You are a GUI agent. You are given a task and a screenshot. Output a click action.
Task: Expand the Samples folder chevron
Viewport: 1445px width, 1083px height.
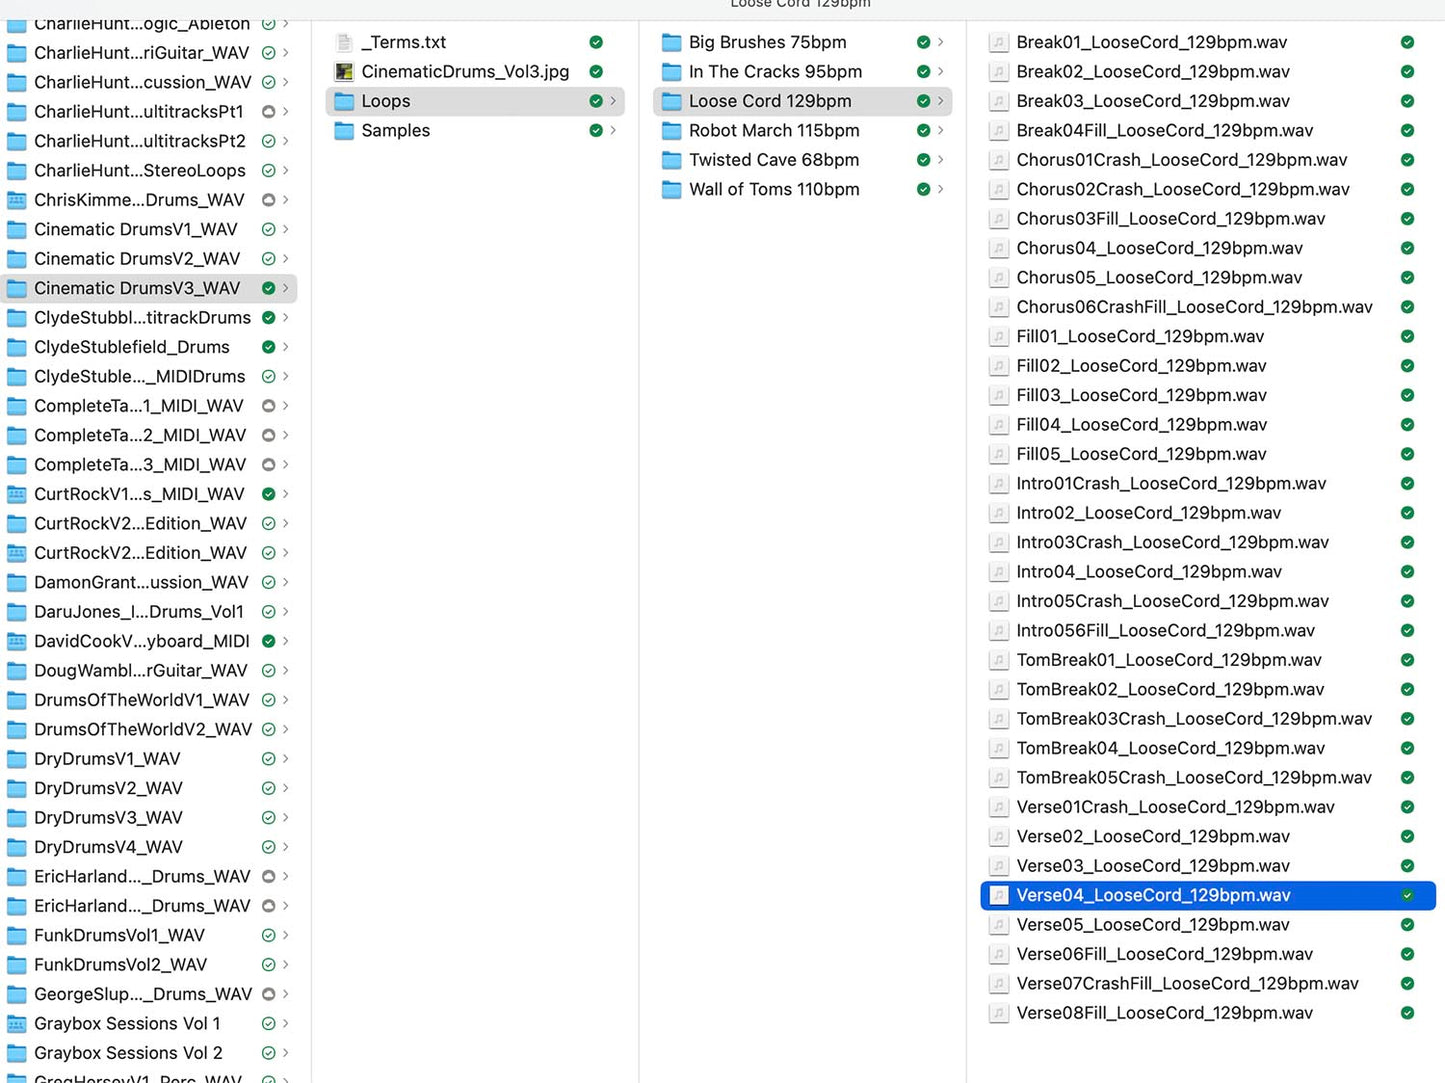[x=613, y=131]
